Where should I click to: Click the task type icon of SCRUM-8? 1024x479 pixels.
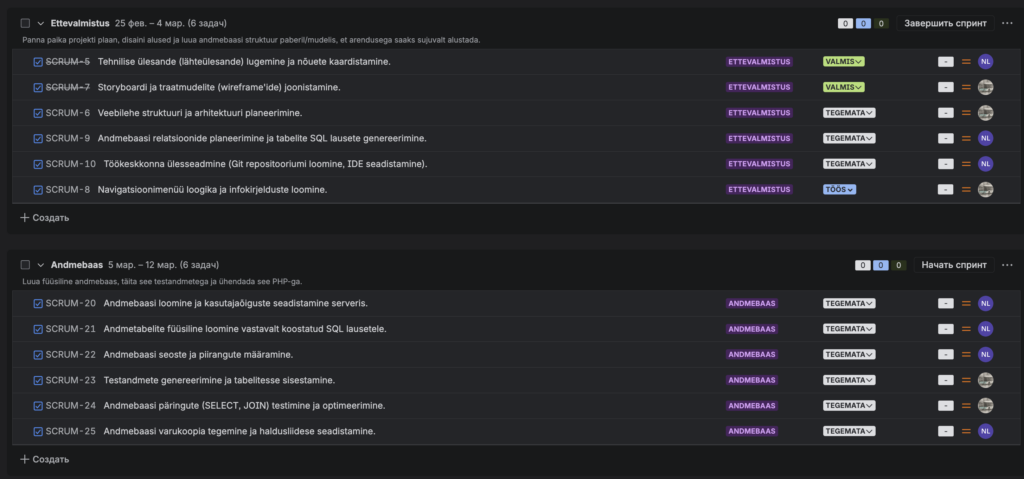(38, 189)
